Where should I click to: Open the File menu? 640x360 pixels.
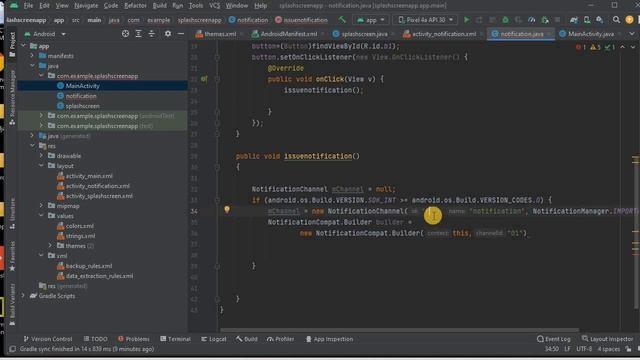click(x=28, y=6)
